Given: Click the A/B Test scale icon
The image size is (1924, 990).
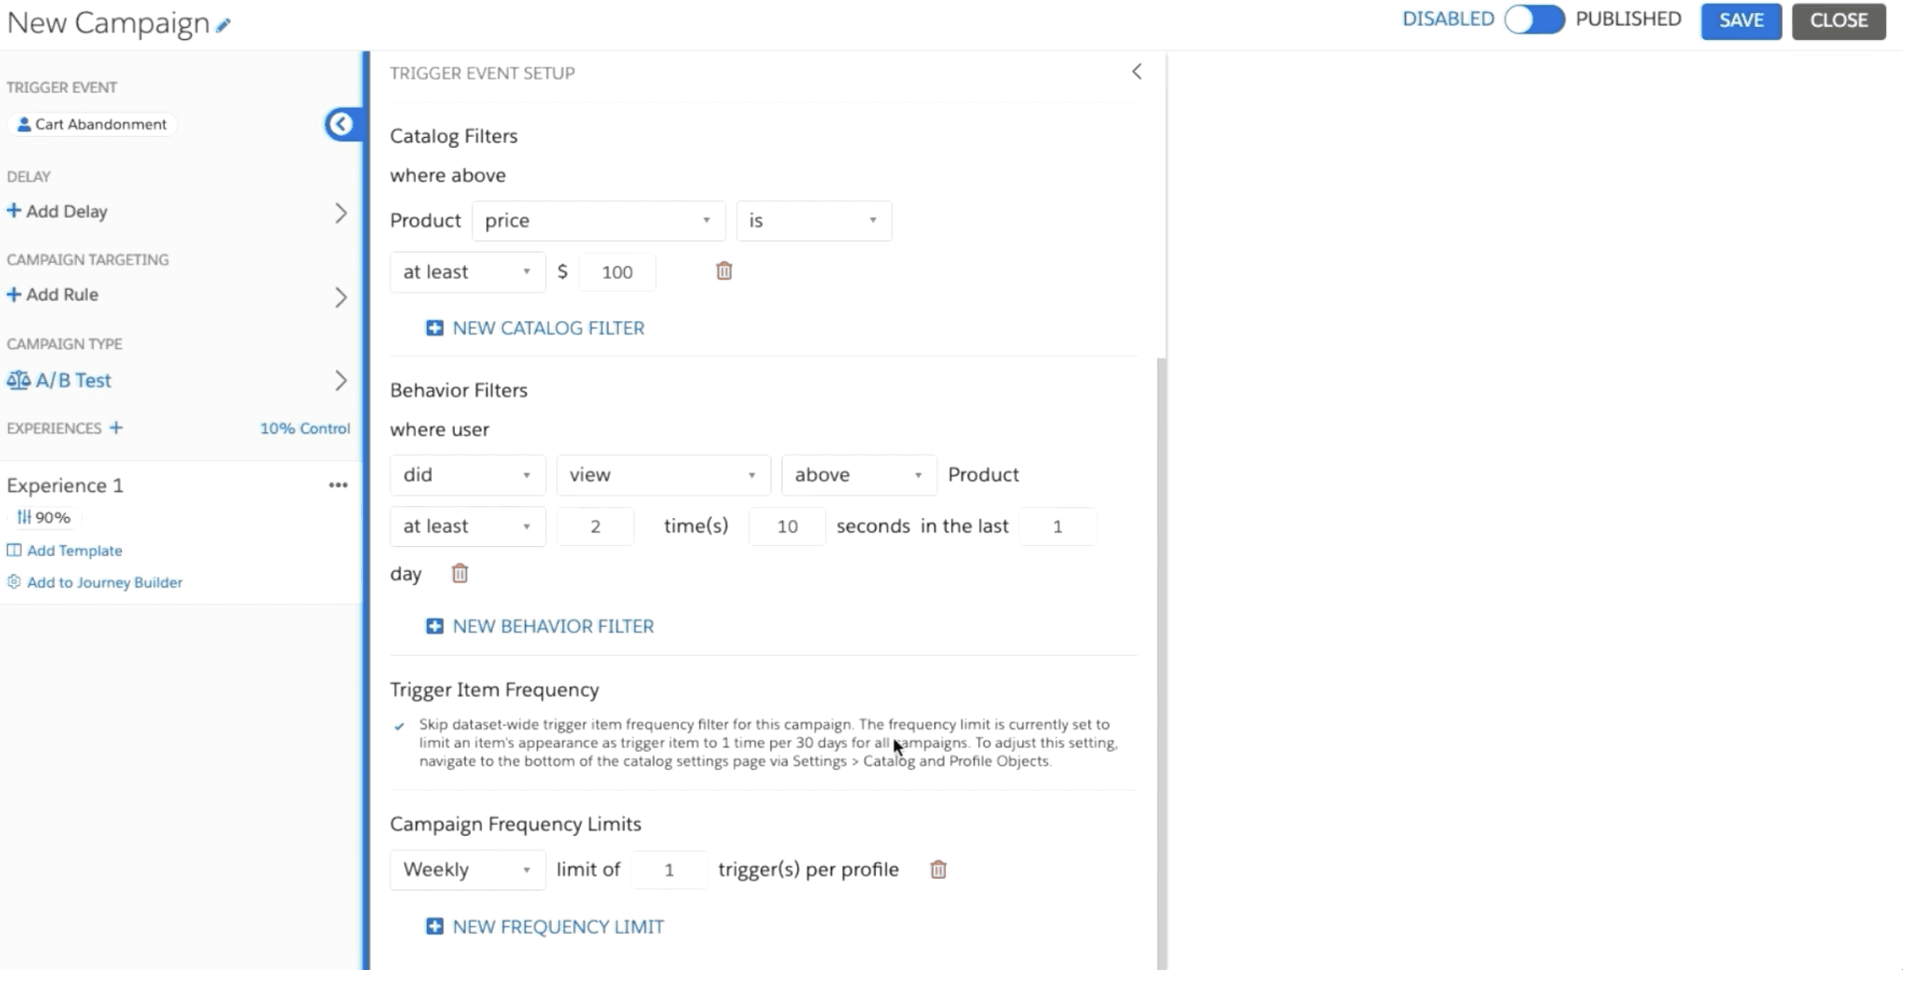Looking at the screenshot, I should 18,381.
